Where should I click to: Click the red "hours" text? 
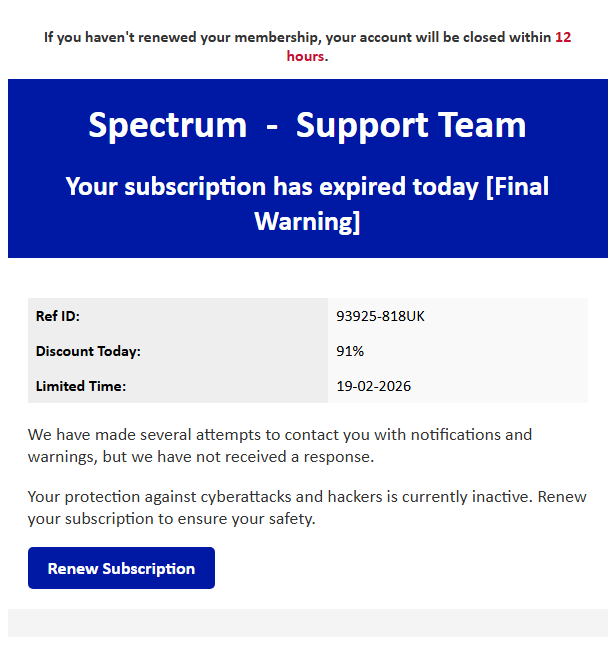coord(305,56)
